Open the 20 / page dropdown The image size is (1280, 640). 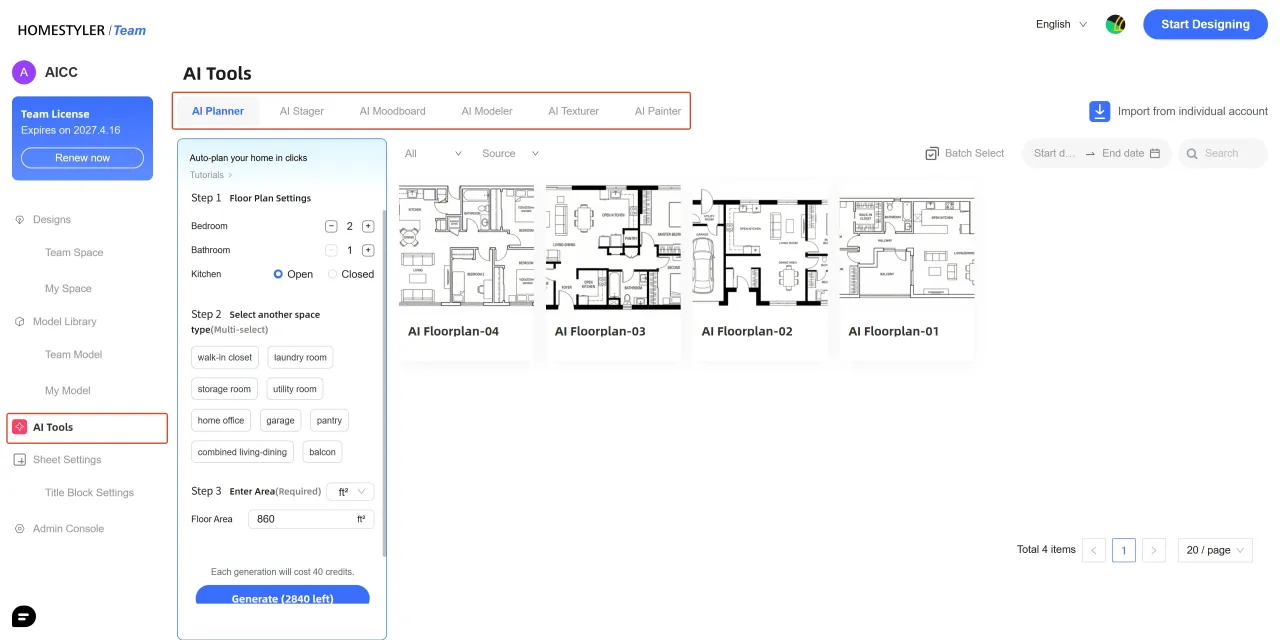pyautogui.click(x=1215, y=550)
